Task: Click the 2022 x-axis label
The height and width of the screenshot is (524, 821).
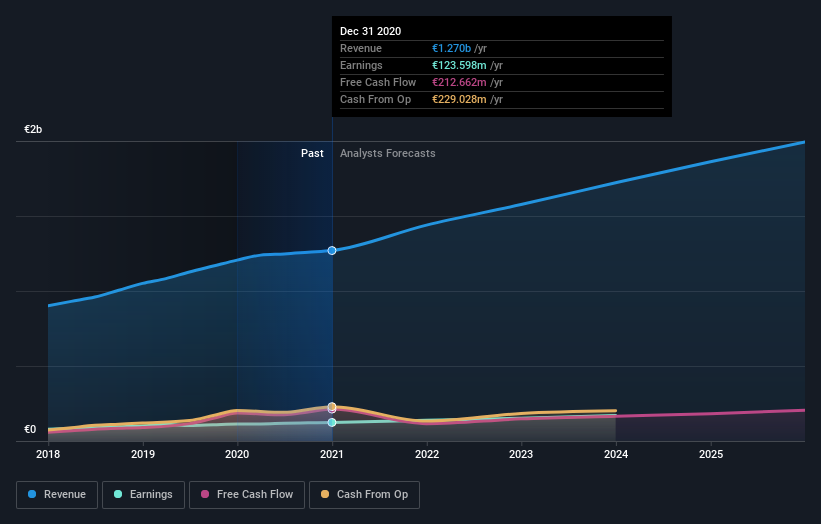Action: point(427,454)
